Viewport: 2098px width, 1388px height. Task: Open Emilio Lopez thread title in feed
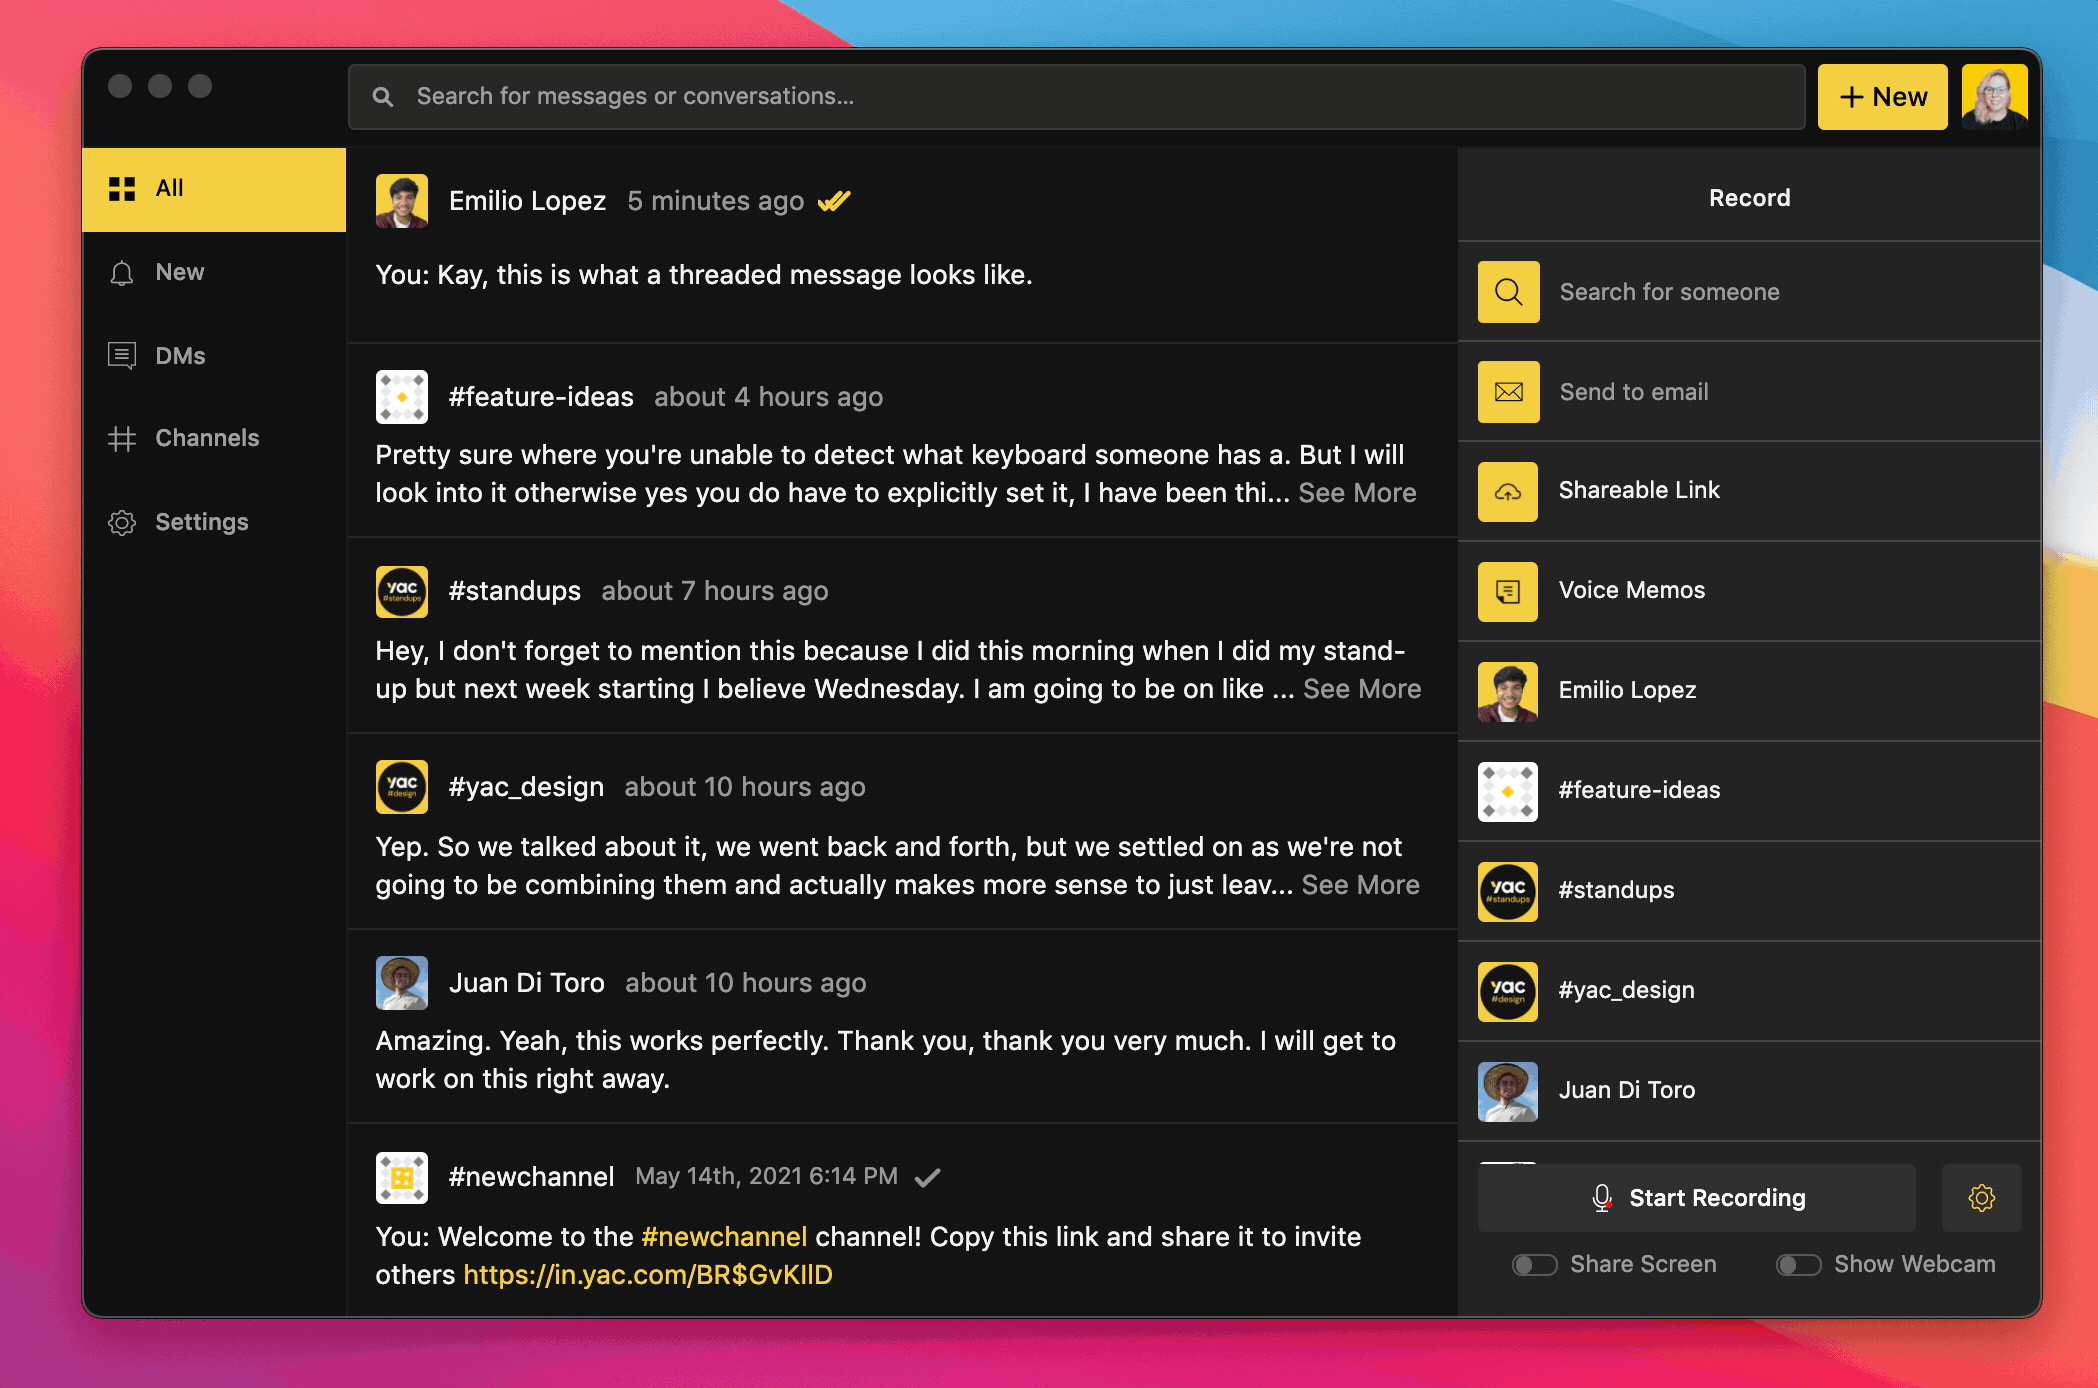pyautogui.click(x=527, y=201)
